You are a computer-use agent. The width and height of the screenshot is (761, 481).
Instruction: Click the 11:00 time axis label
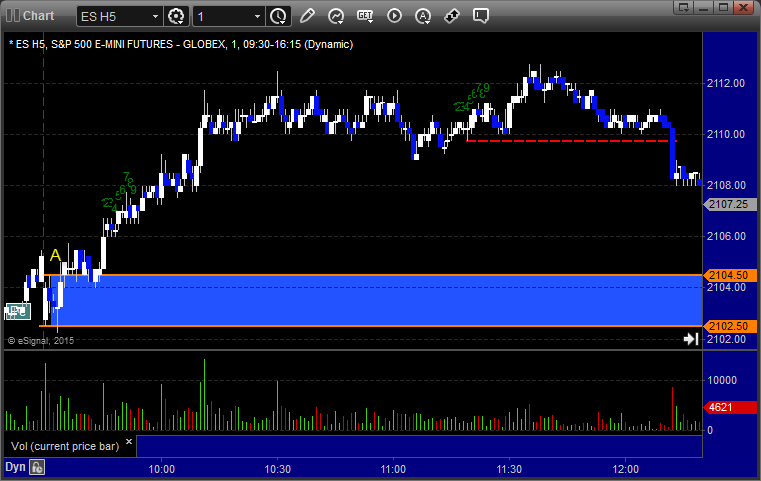(393, 469)
